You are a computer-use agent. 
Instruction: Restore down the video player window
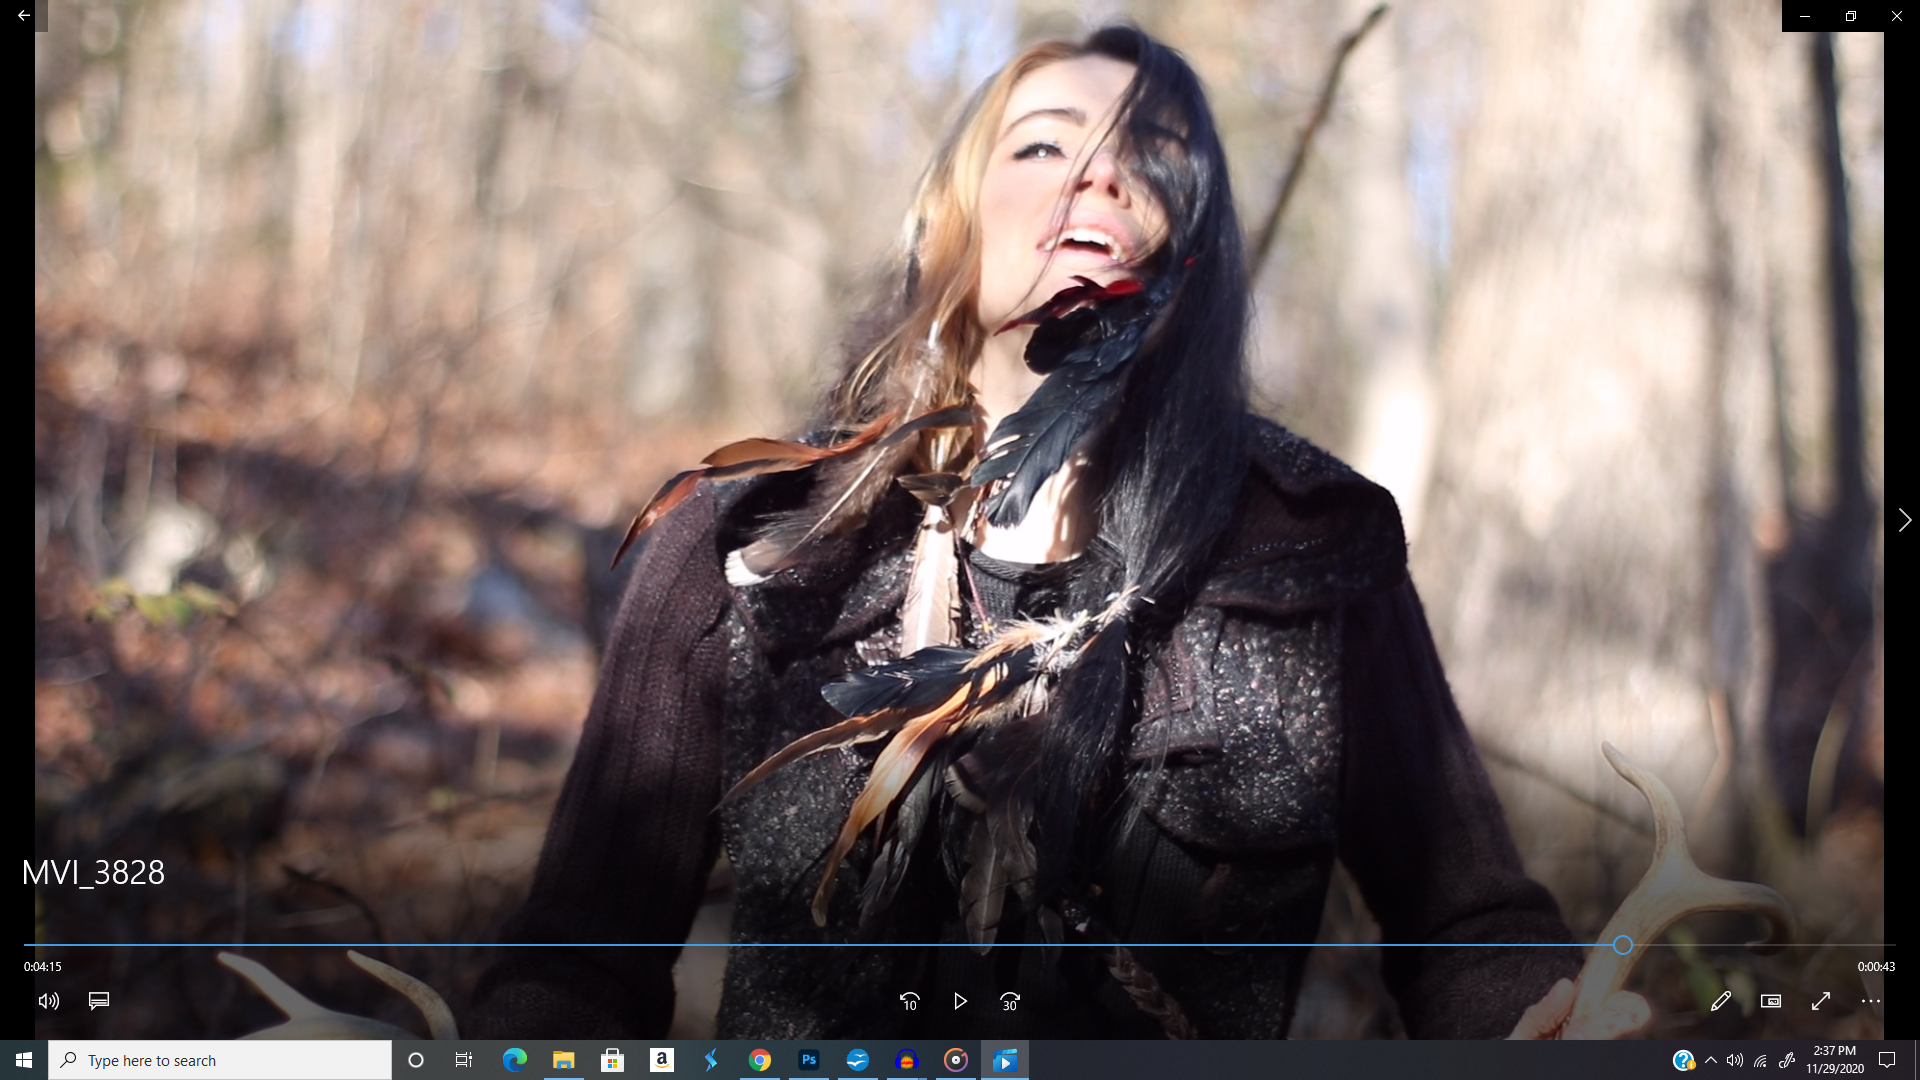1851,16
